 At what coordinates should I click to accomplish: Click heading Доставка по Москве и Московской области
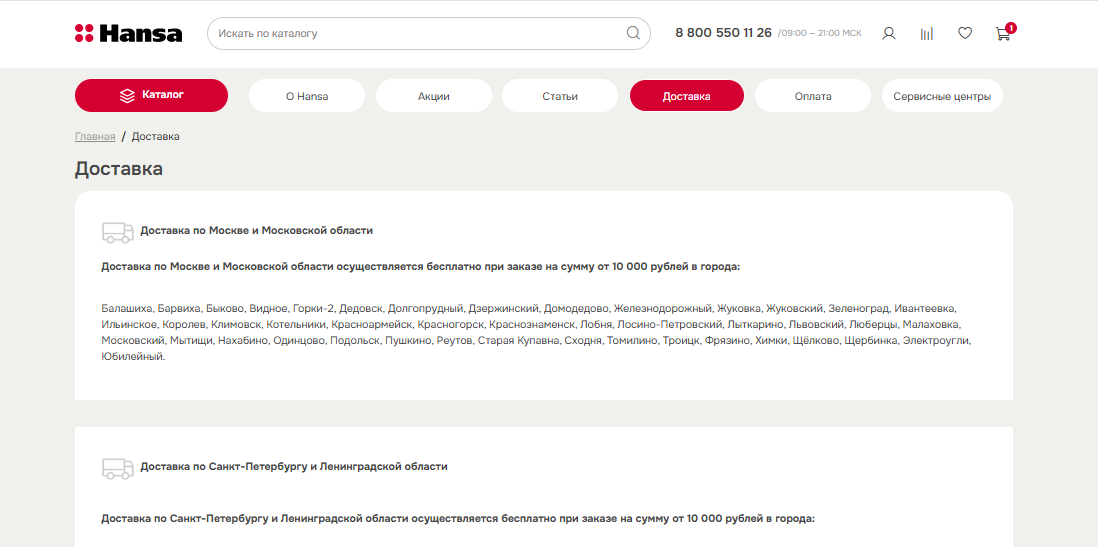click(256, 230)
